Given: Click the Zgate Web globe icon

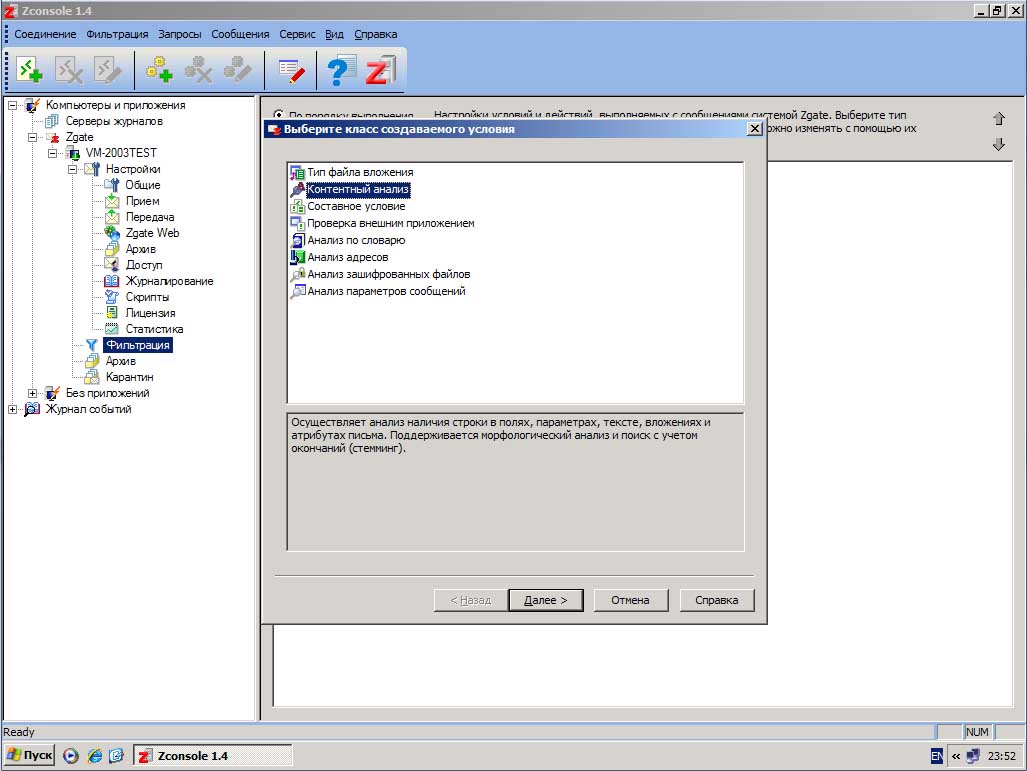Looking at the screenshot, I should click(x=112, y=233).
